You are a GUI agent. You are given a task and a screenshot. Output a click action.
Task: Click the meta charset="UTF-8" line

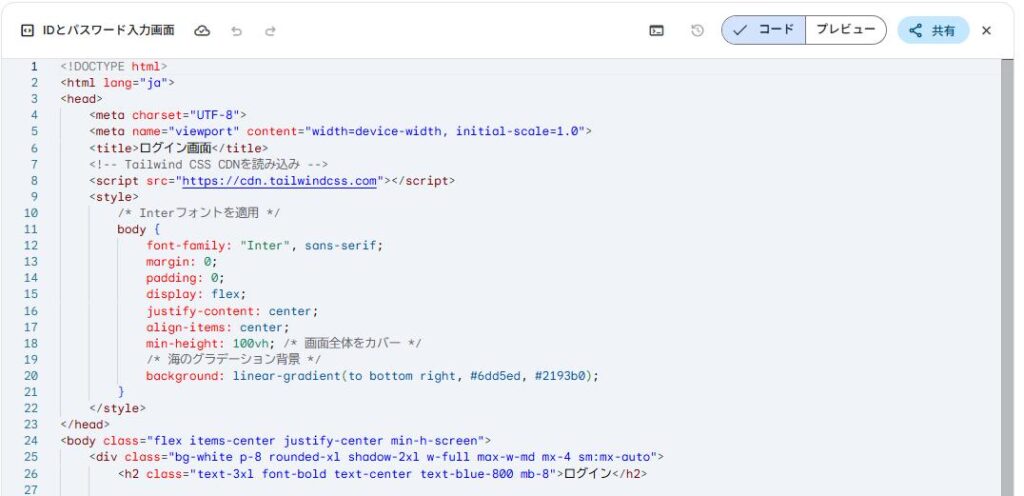[x=168, y=116]
